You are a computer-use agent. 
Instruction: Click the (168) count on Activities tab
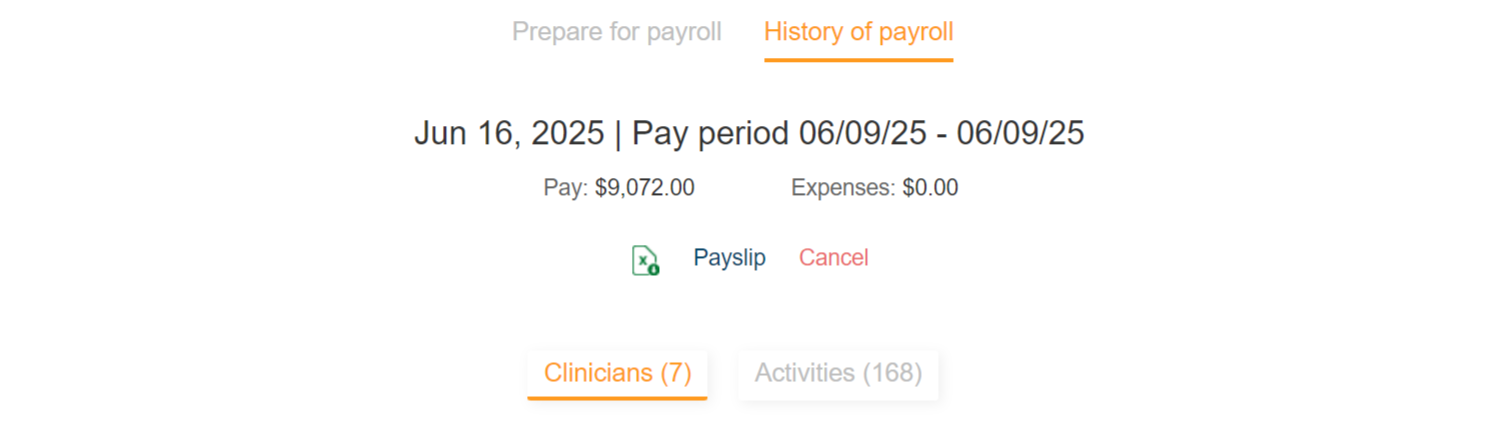click(x=891, y=373)
